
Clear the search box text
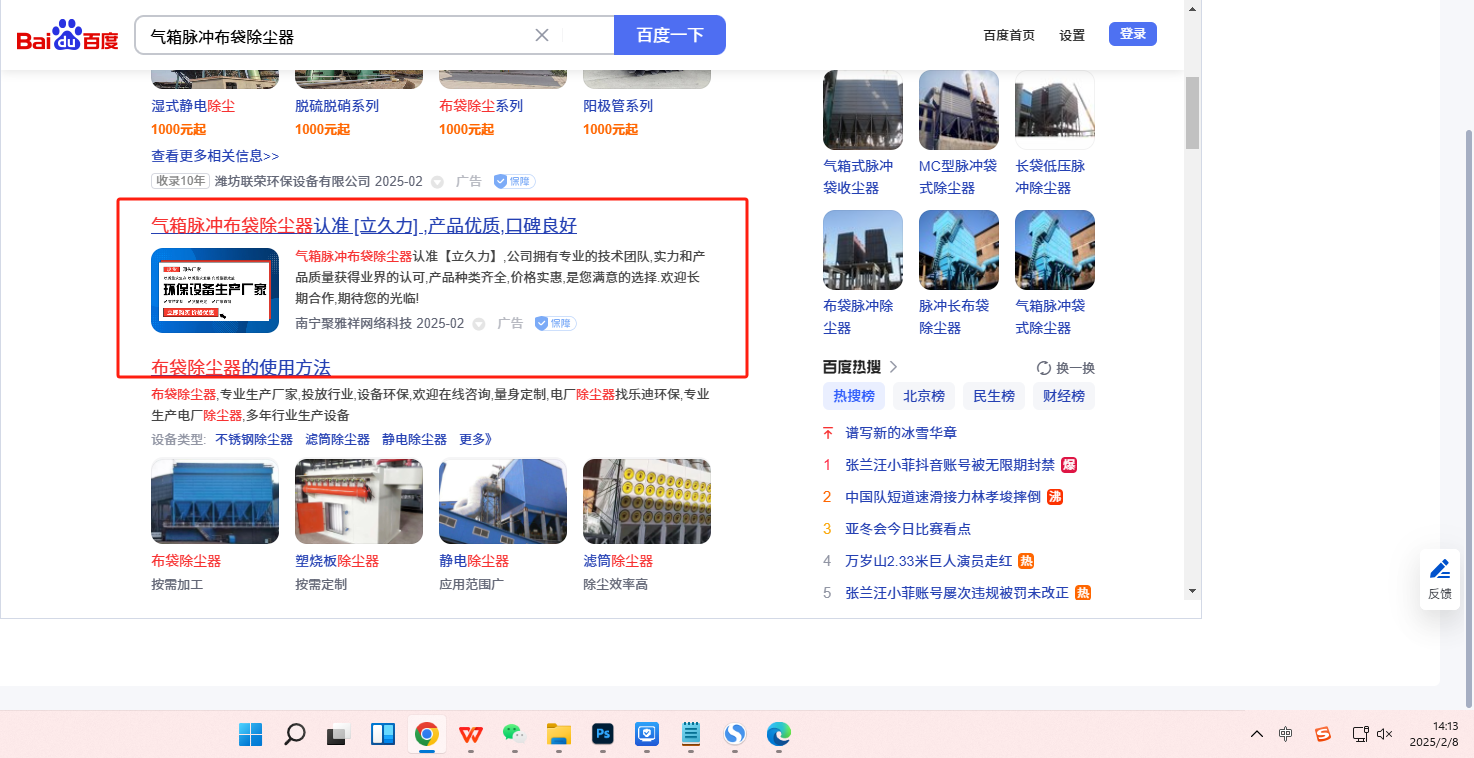click(x=542, y=35)
